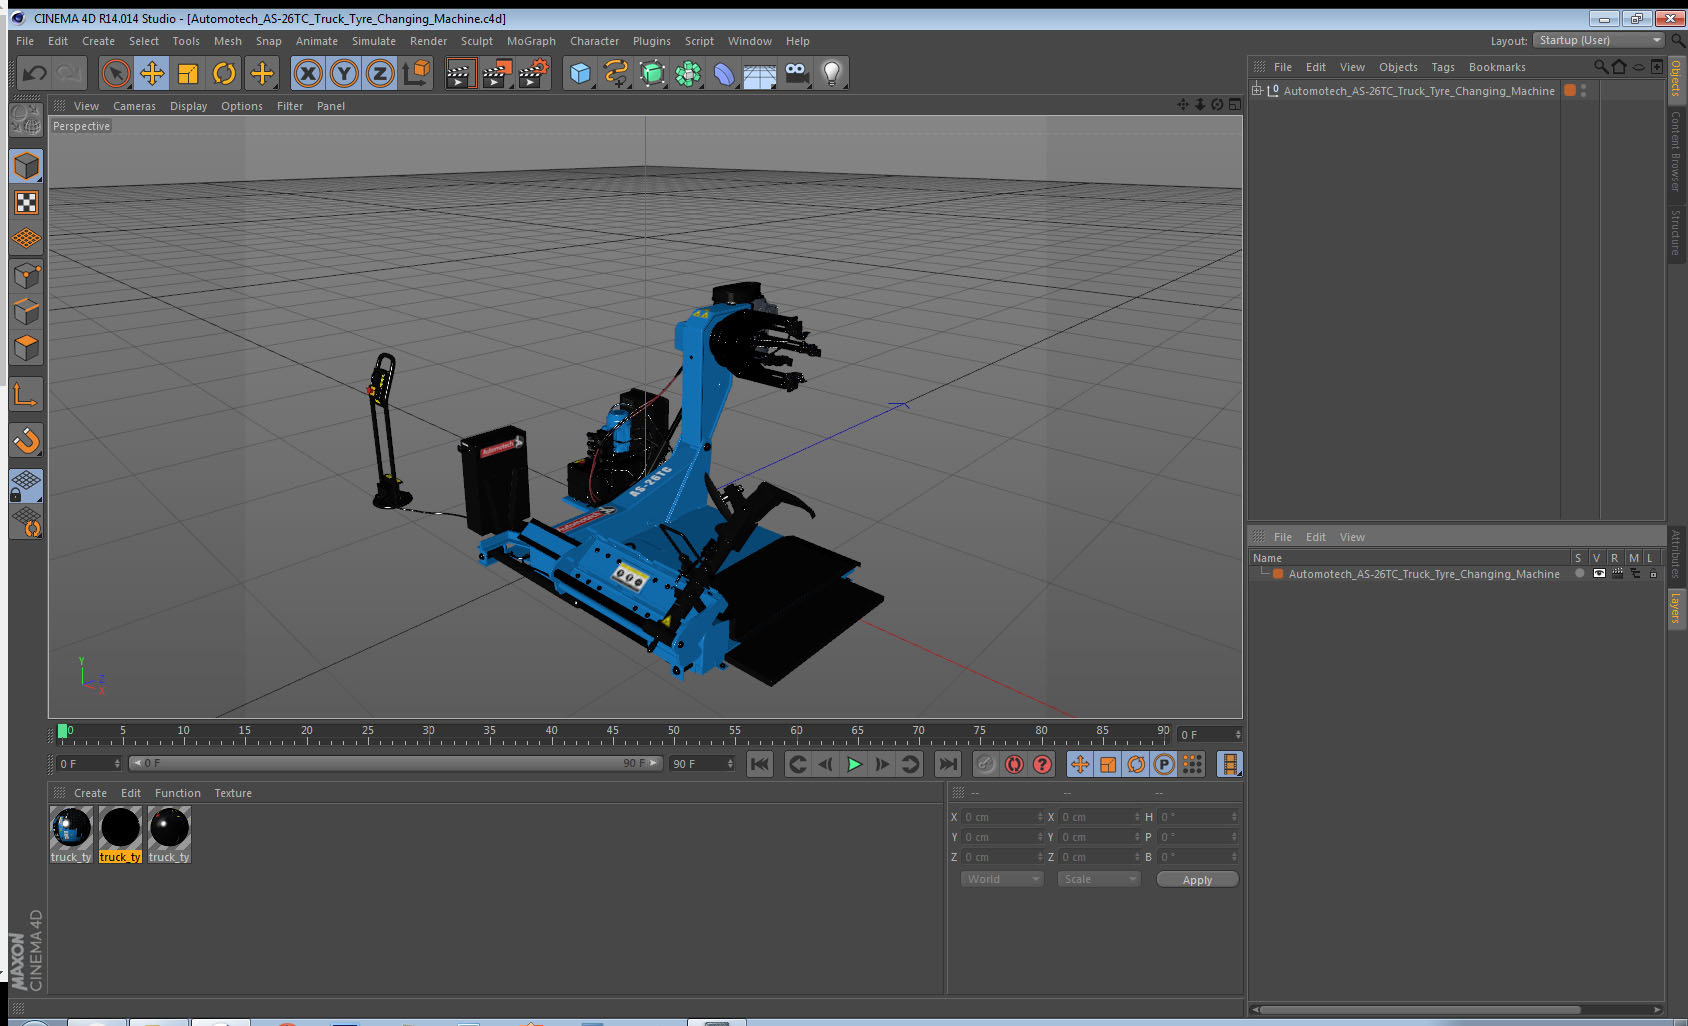Open the viewport Display menu
Viewport: 1688px width, 1026px height.
click(x=188, y=106)
